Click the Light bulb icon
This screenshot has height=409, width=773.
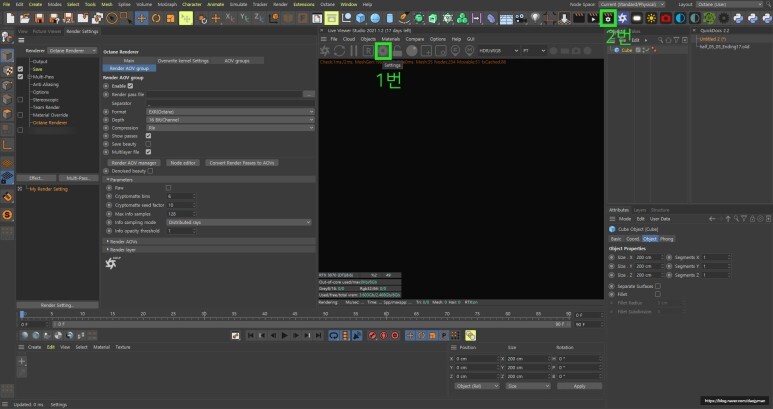coord(535,19)
